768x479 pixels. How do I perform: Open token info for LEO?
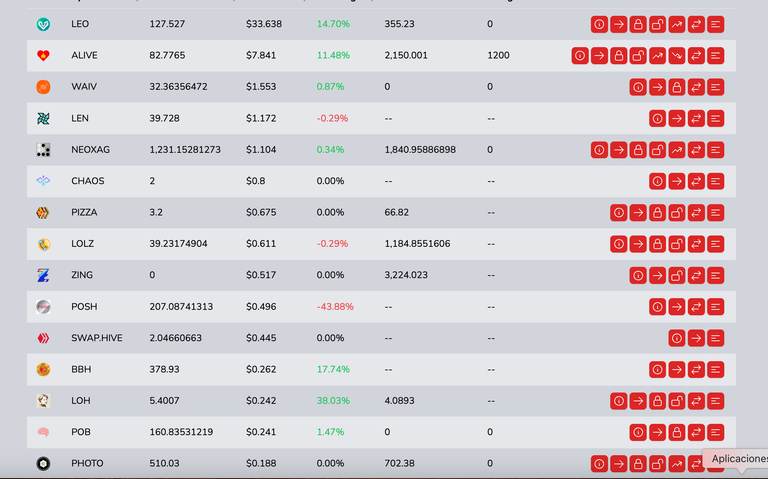(599, 24)
